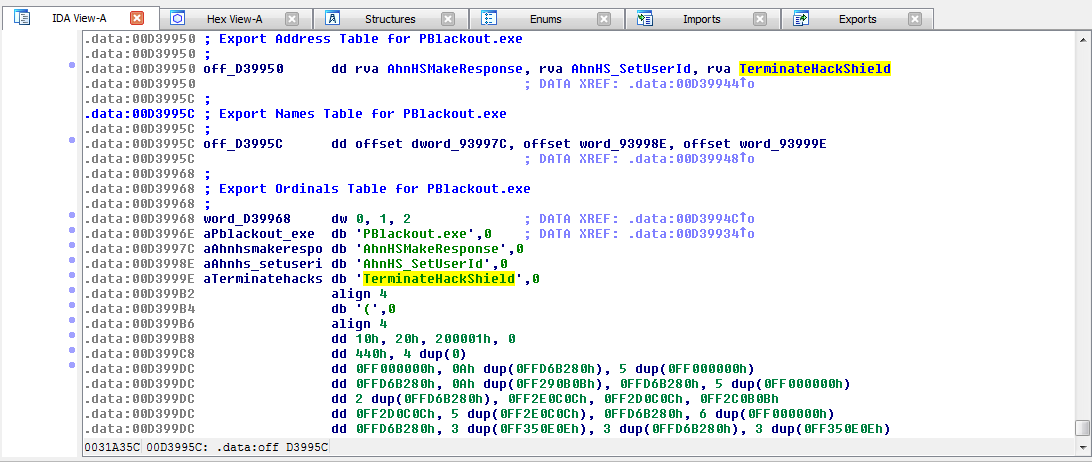Click breakpoint dot at first 00D399DC line

click(x=72, y=365)
